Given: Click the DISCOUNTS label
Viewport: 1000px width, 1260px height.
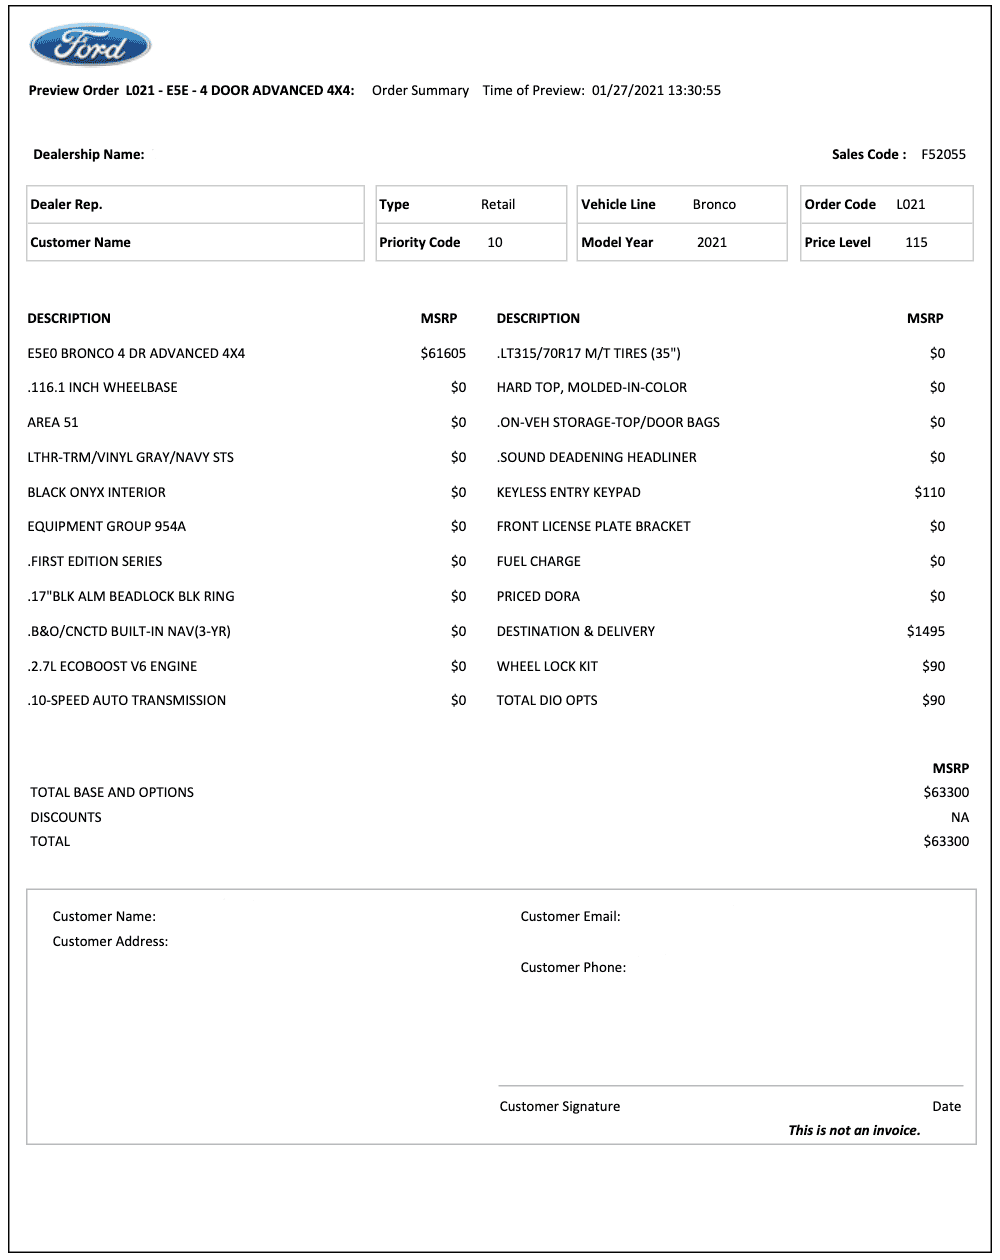Looking at the screenshot, I should pyautogui.click(x=66, y=817).
